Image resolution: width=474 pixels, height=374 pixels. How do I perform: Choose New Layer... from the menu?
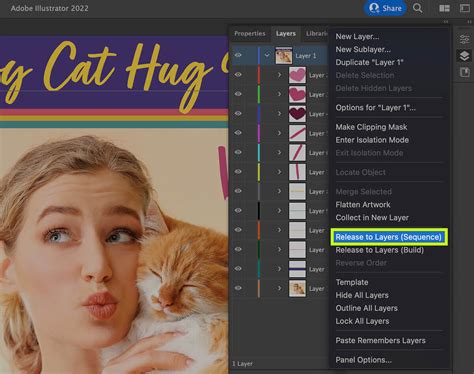(357, 36)
